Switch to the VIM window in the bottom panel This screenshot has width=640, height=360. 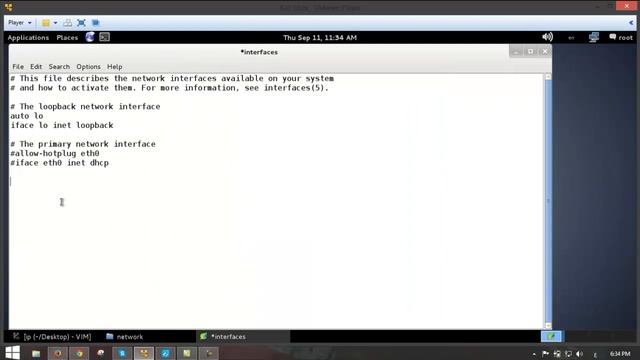(52, 337)
